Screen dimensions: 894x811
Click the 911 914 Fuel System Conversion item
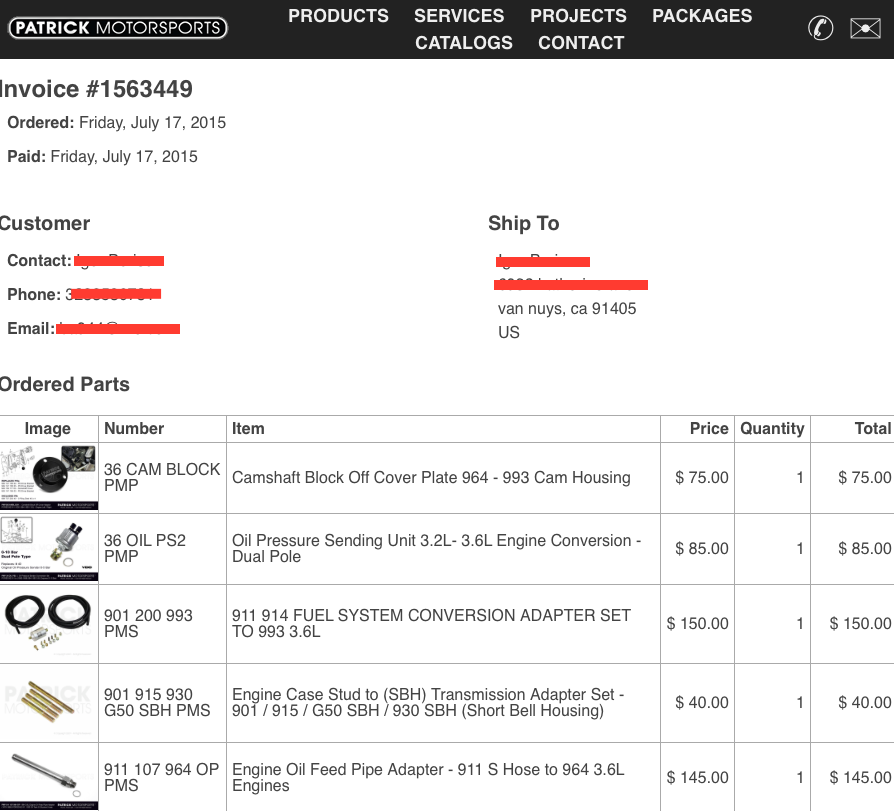pos(431,623)
